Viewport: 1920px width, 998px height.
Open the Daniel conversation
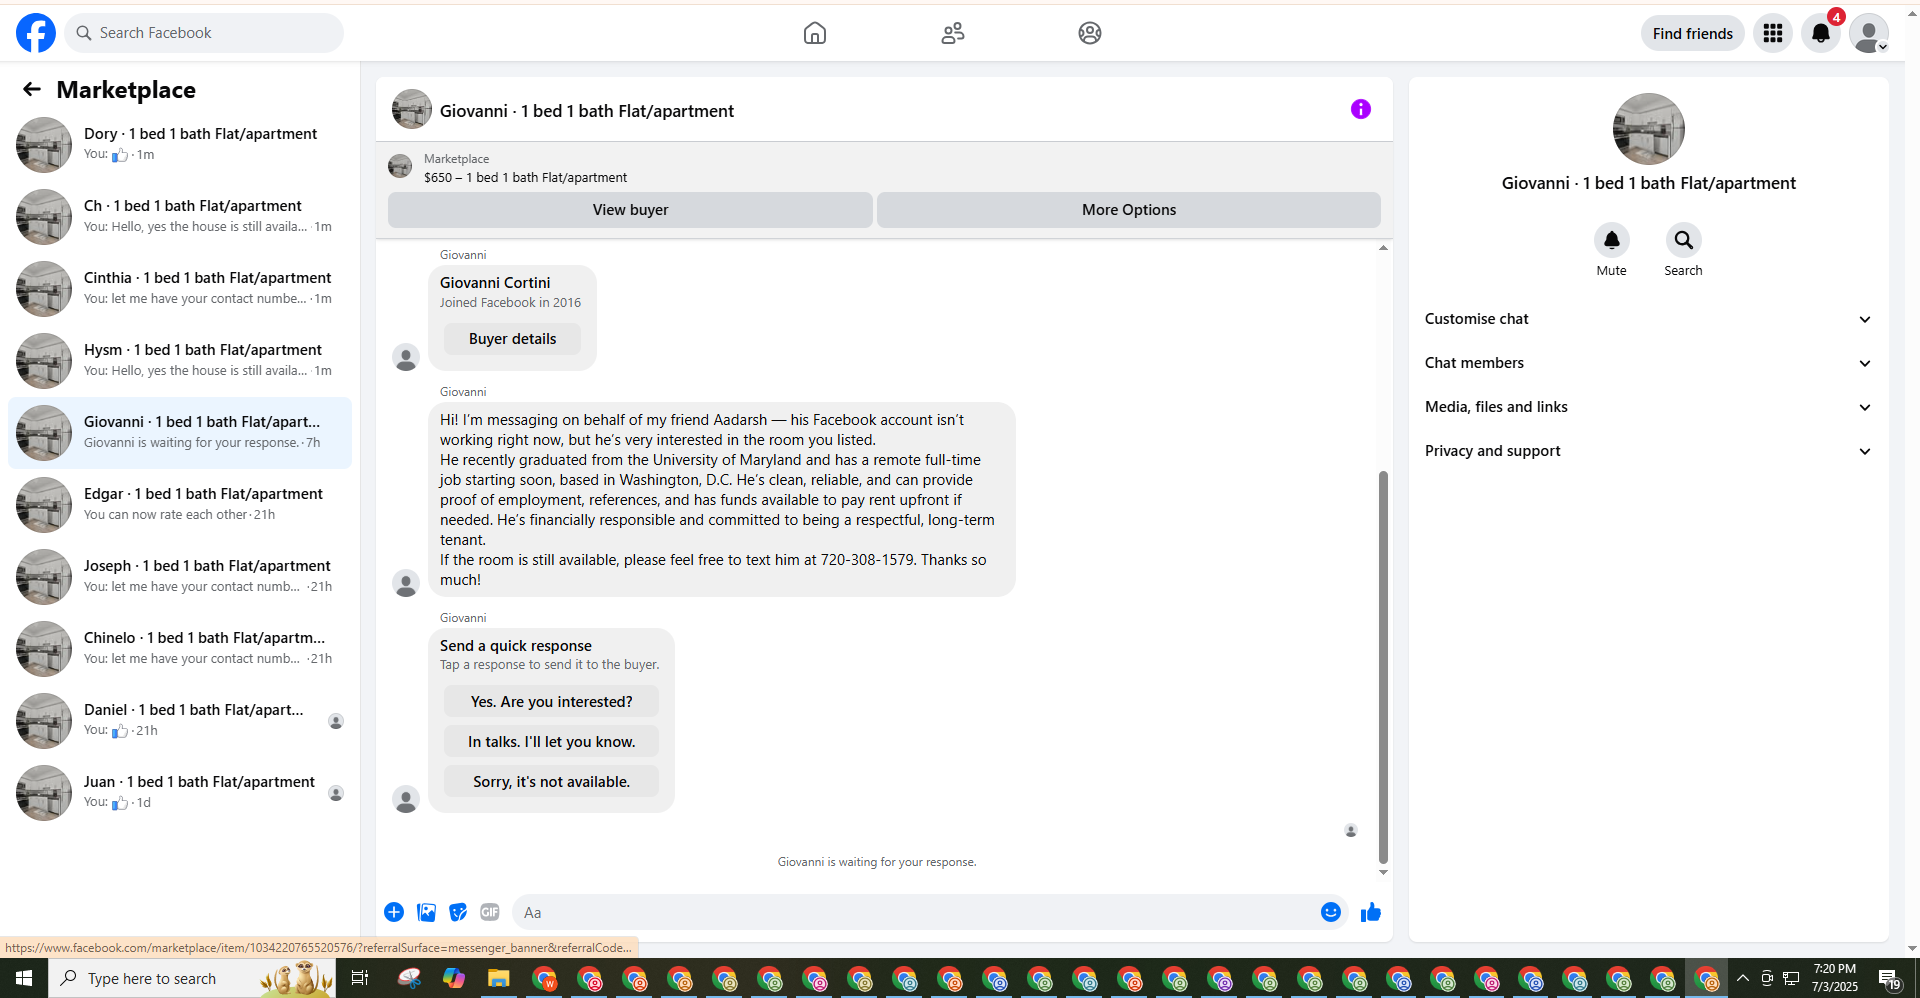[180, 721]
